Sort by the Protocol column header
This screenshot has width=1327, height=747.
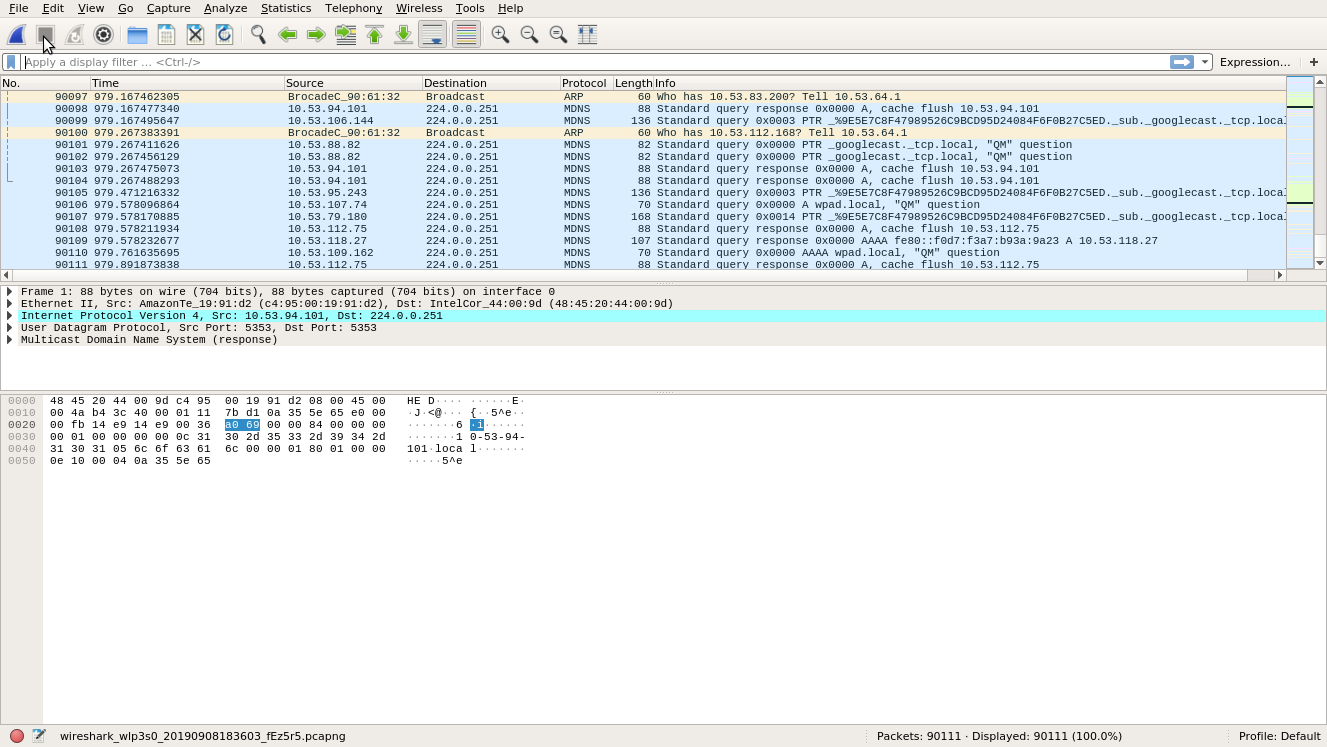point(586,83)
